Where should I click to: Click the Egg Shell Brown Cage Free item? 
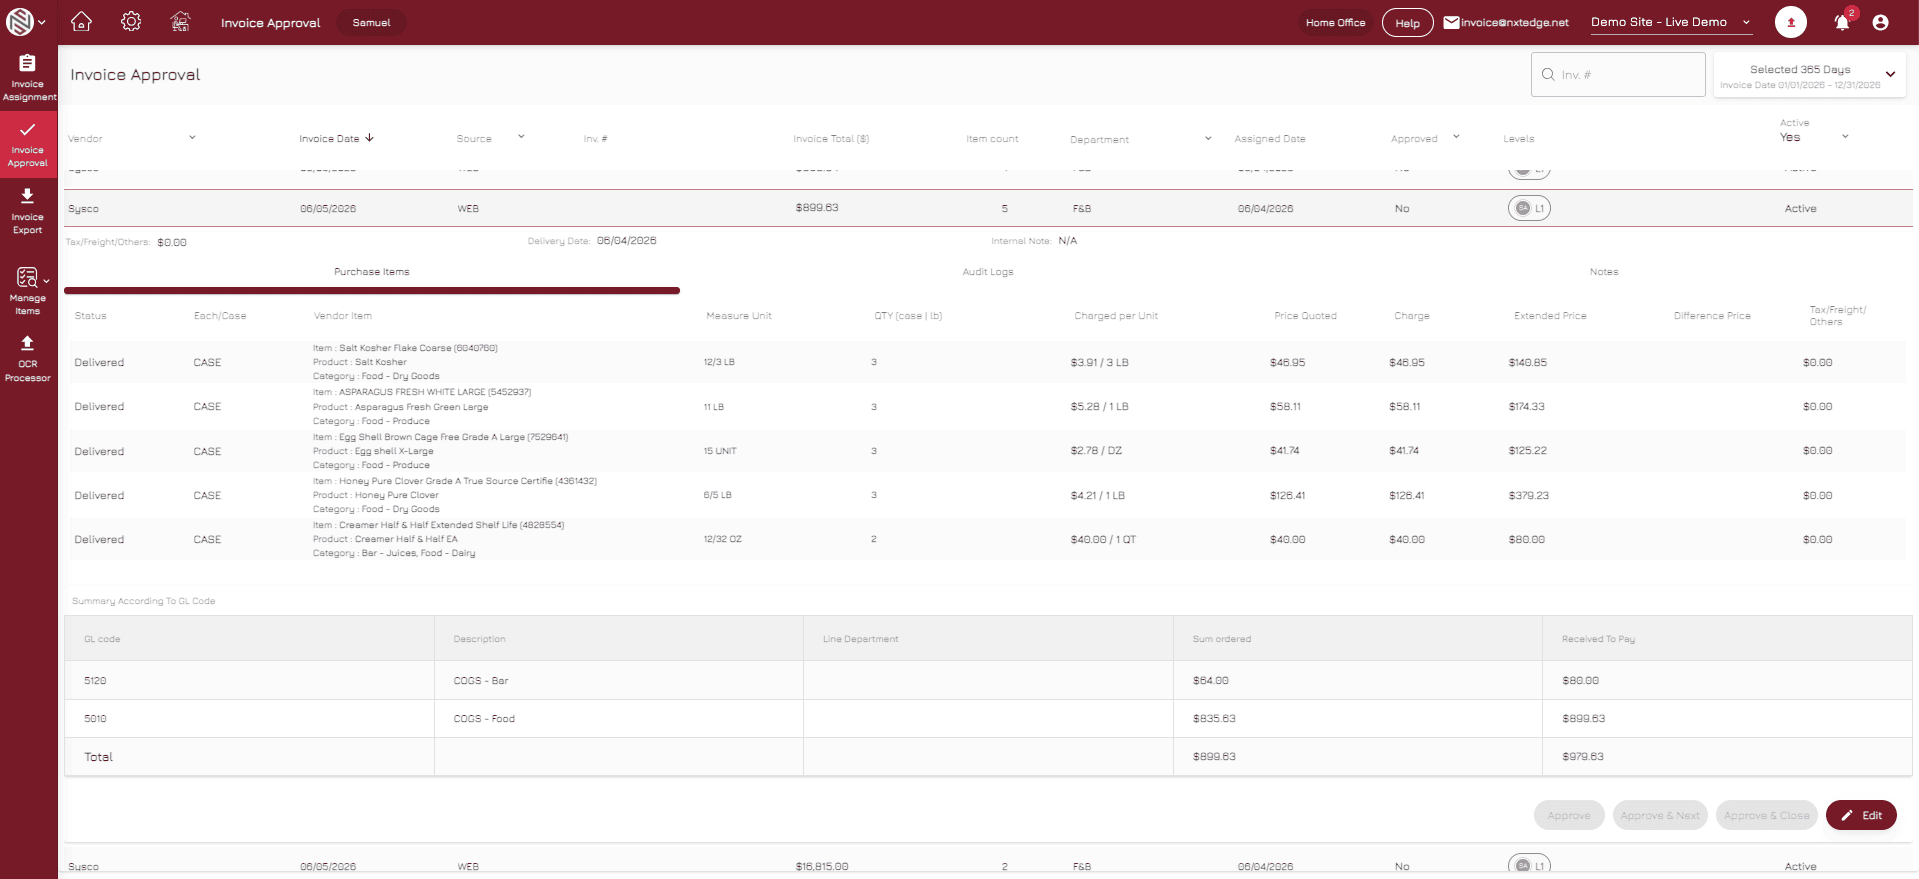[x=440, y=437]
